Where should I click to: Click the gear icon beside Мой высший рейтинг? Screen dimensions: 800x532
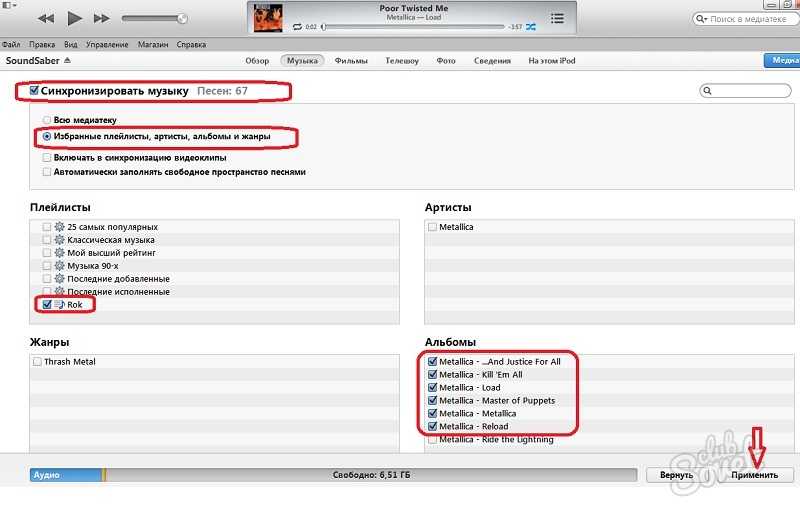coord(60,252)
